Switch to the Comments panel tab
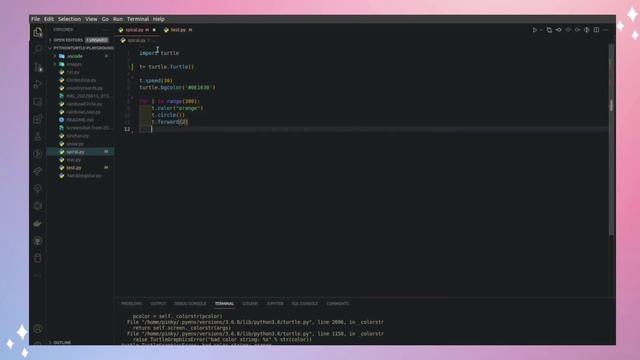Image resolution: width=640 pixels, height=360 pixels. coord(338,304)
